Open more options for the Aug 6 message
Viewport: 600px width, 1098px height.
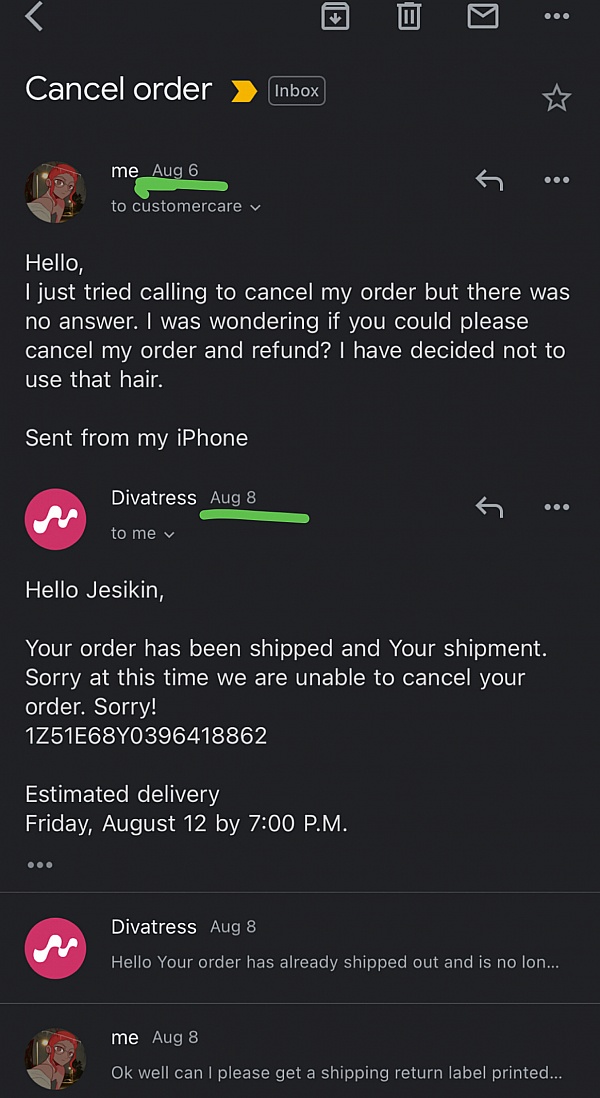pyautogui.click(x=556, y=180)
